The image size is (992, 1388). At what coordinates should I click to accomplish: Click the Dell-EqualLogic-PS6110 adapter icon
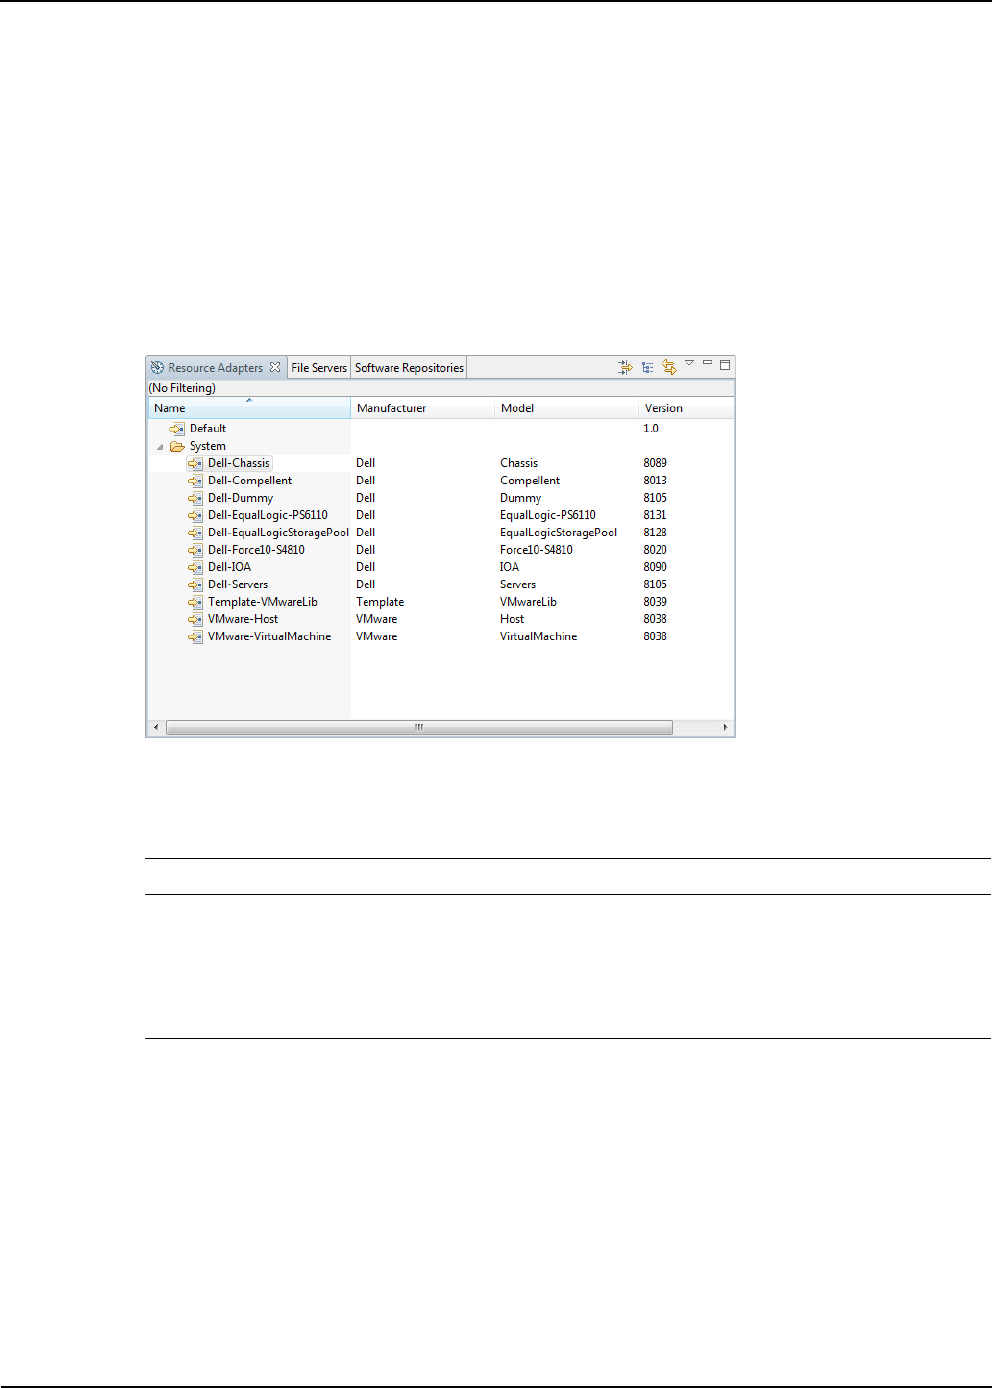click(x=195, y=515)
